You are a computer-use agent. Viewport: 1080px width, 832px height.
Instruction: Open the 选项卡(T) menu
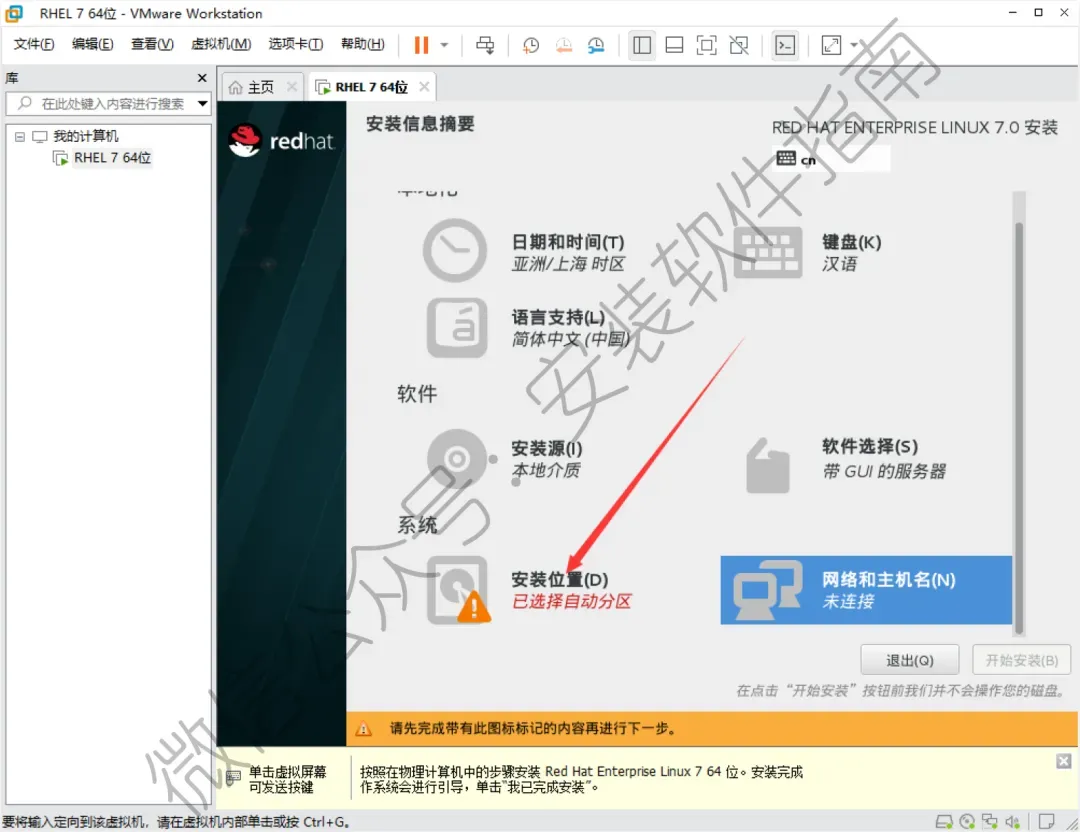click(x=295, y=44)
